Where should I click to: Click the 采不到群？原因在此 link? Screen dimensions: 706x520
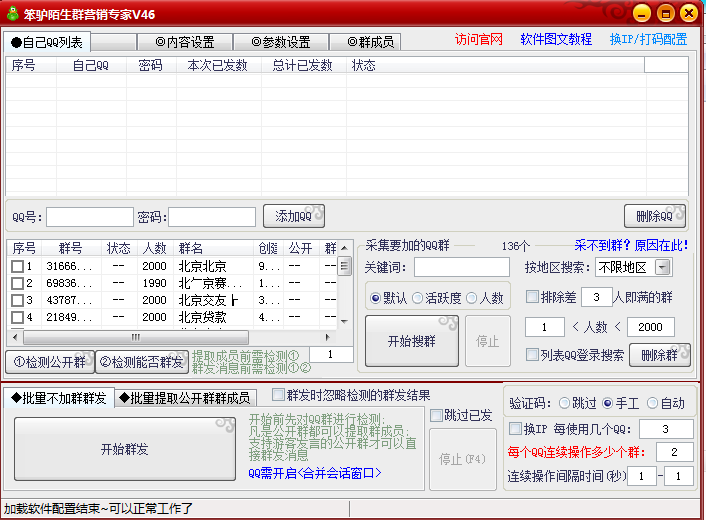coord(631,245)
